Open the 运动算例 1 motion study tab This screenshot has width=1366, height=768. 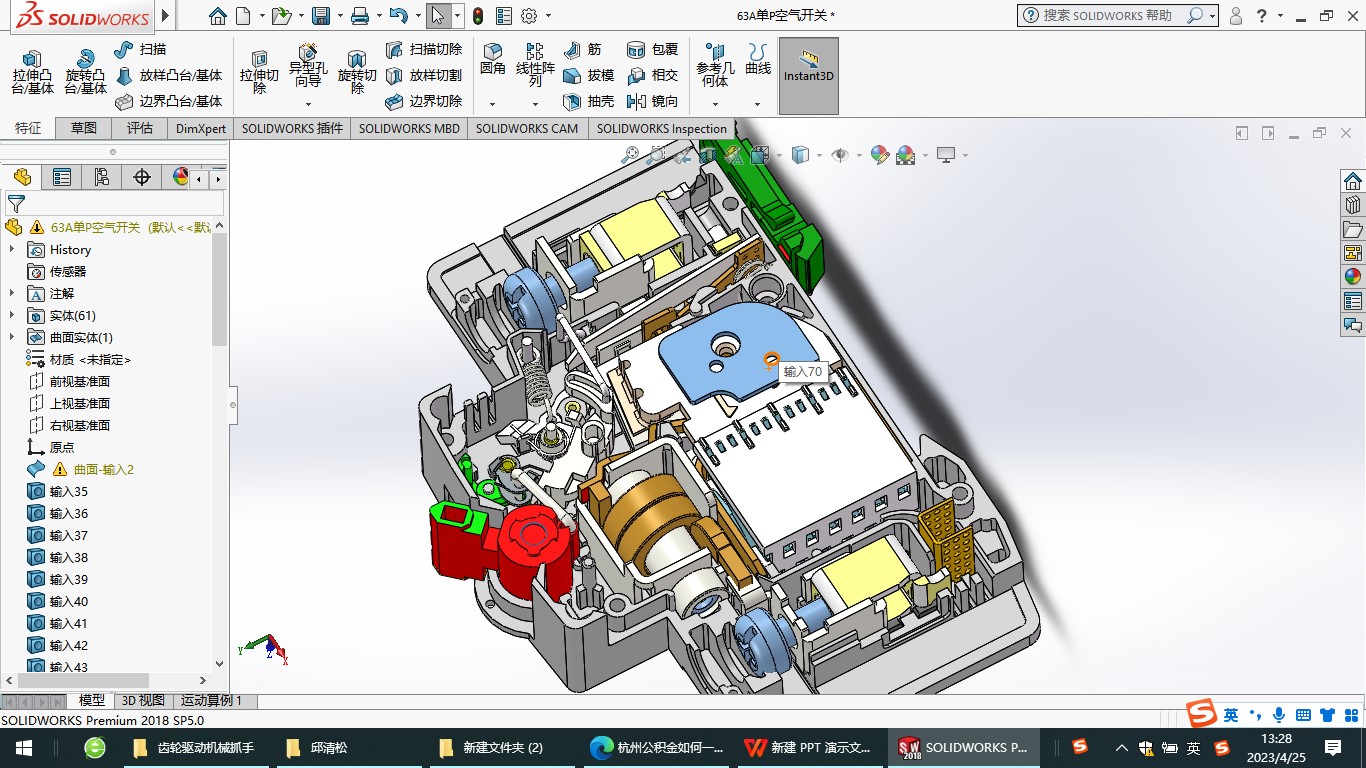pyautogui.click(x=211, y=701)
